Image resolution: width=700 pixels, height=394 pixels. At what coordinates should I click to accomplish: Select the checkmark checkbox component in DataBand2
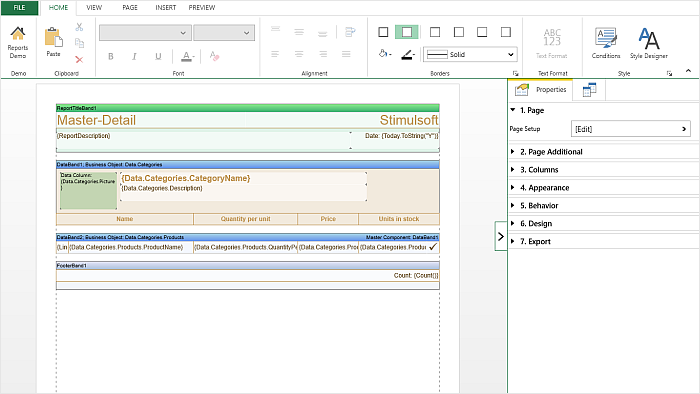(x=433, y=247)
